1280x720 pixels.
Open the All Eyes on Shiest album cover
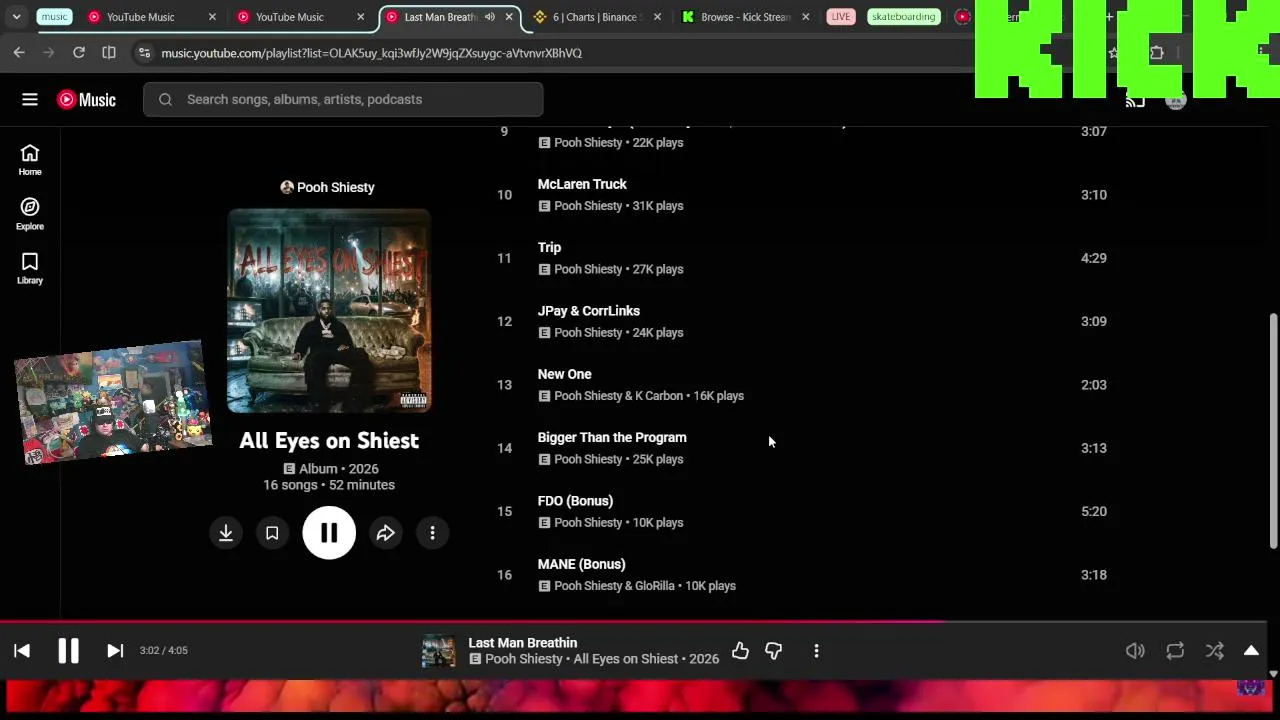click(329, 311)
